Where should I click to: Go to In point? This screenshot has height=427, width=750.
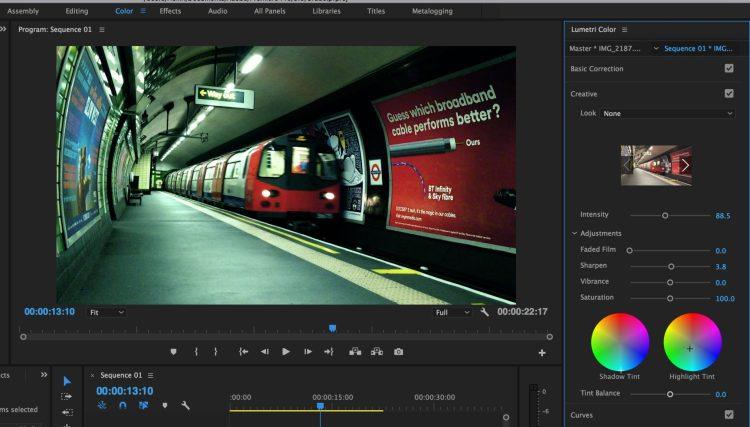tap(243, 352)
